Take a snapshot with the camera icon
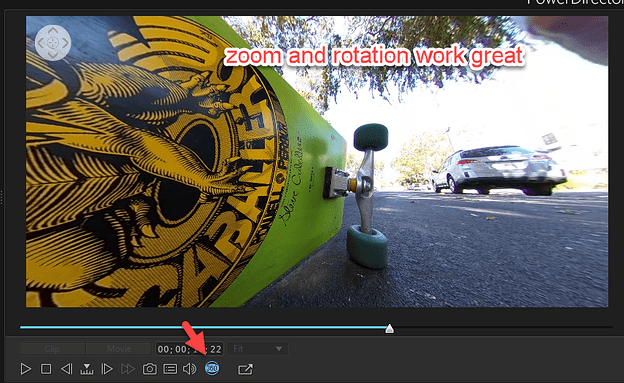This screenshot has height=383, width=624. (150, 369)
